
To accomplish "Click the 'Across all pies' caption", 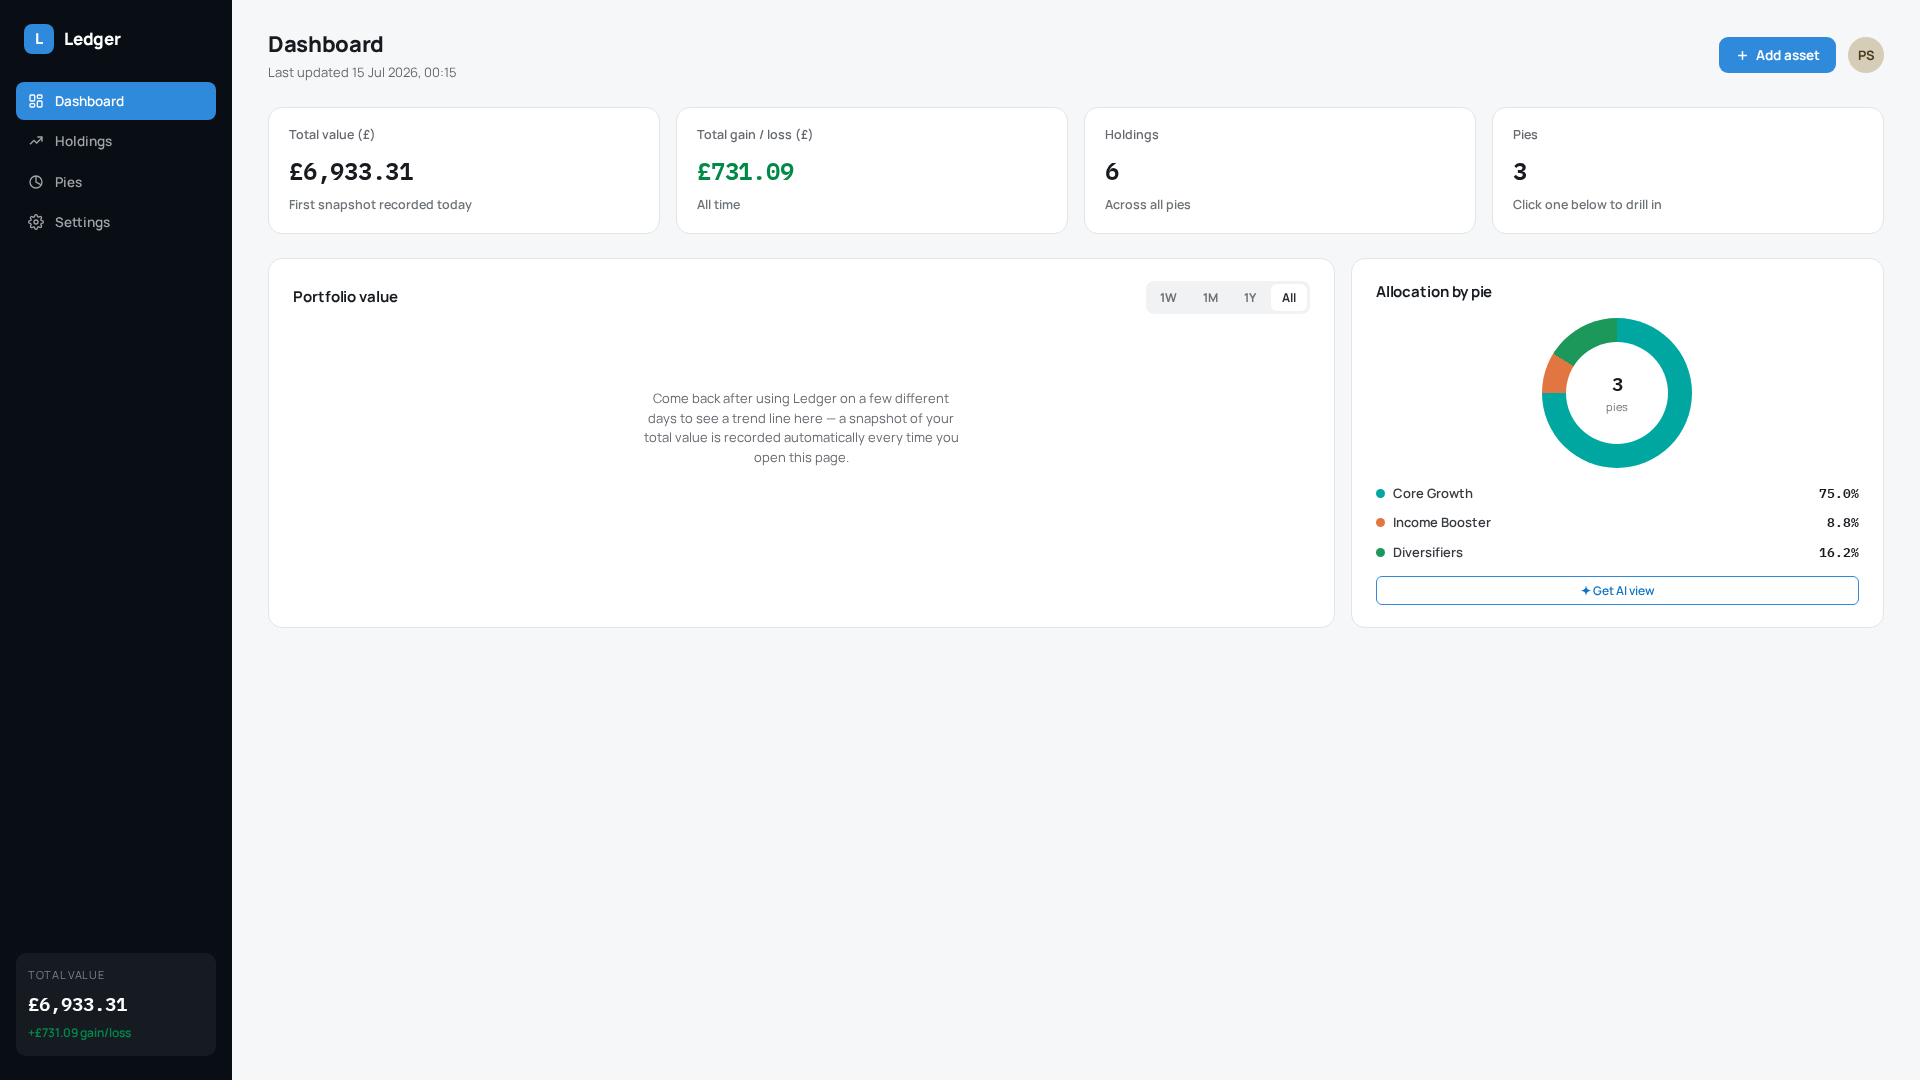I will pyautogui.click(x=1148, y=205).
